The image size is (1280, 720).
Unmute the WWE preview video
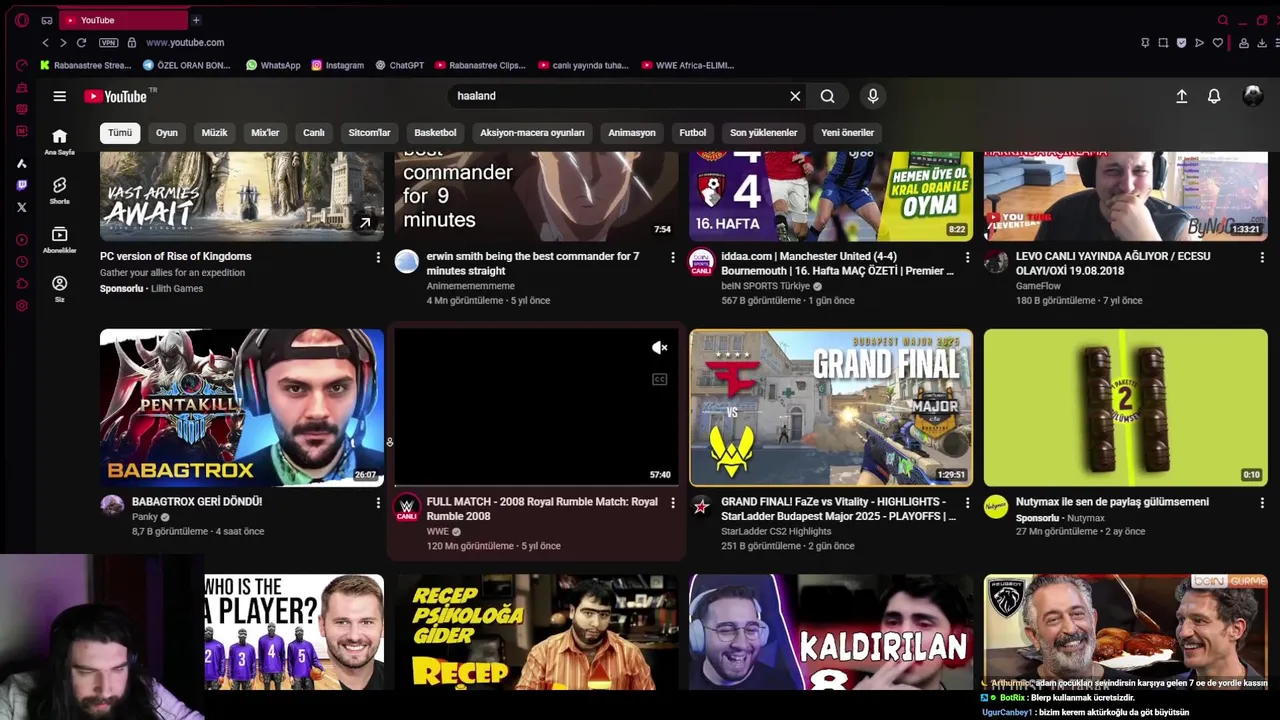coord(660,348)
